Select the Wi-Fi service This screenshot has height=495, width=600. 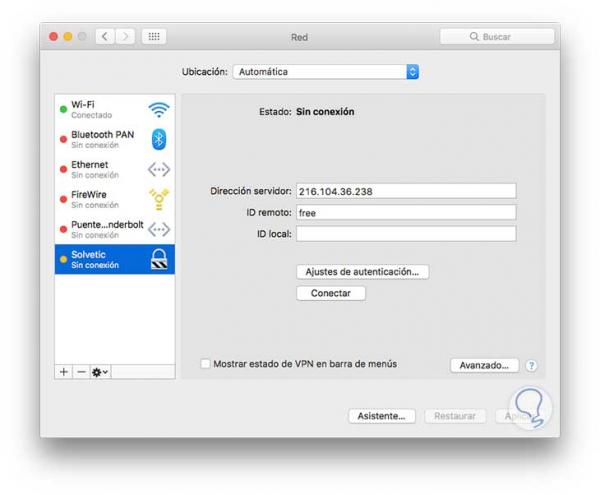tap(115, 109)
